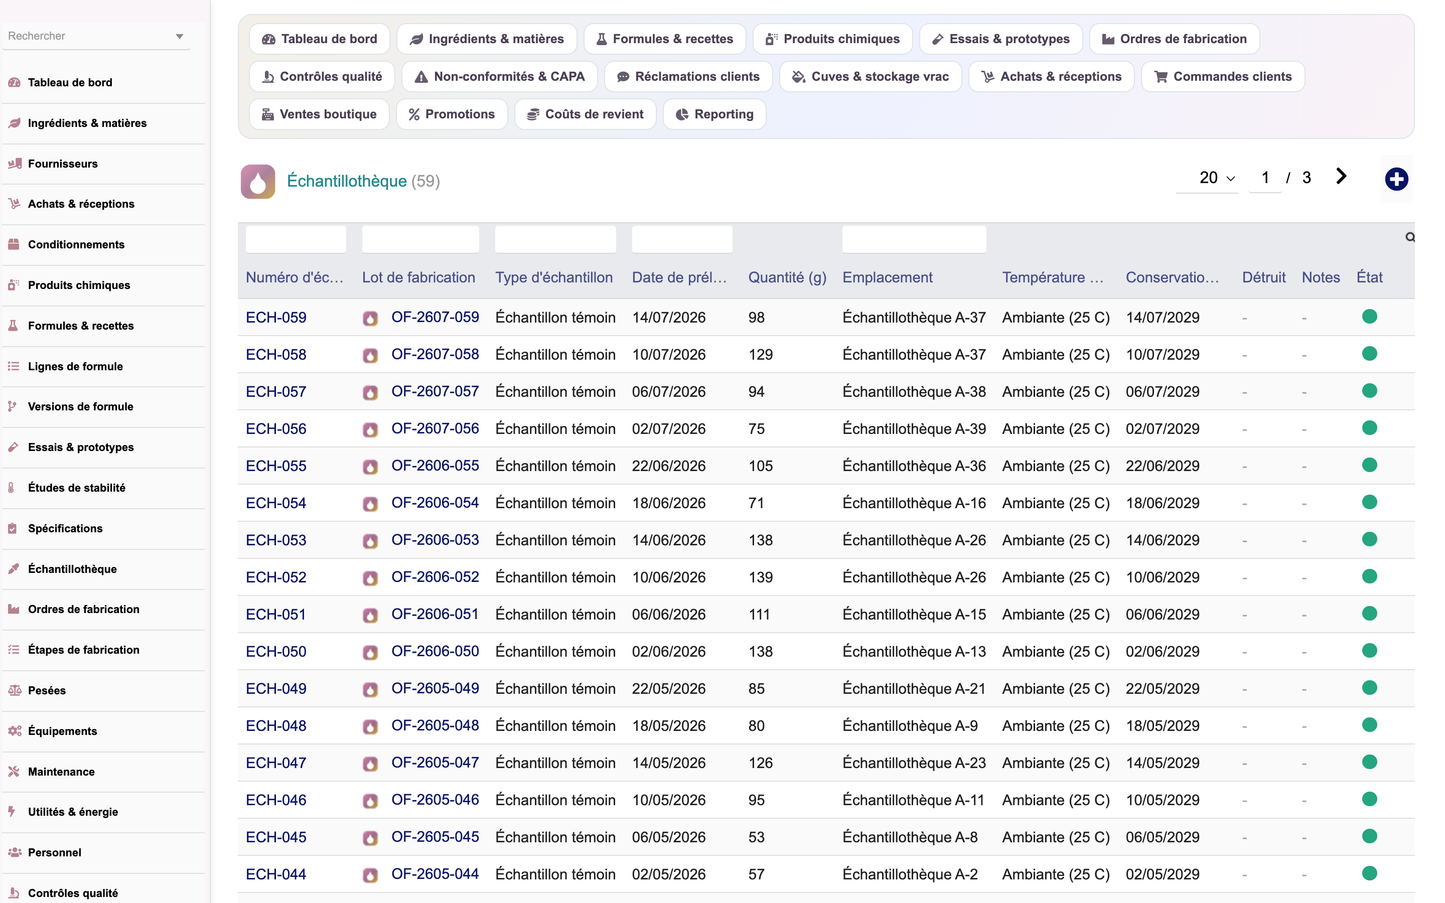
Task: Click the Études de stabilité sidebar icon
Action: tap(14, 487)
